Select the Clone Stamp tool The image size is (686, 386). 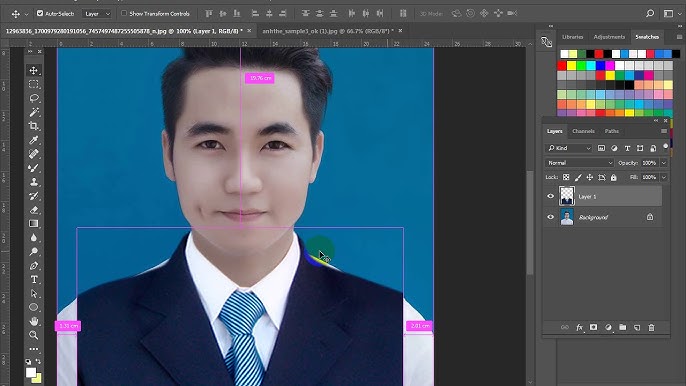[x=34, y=182]
